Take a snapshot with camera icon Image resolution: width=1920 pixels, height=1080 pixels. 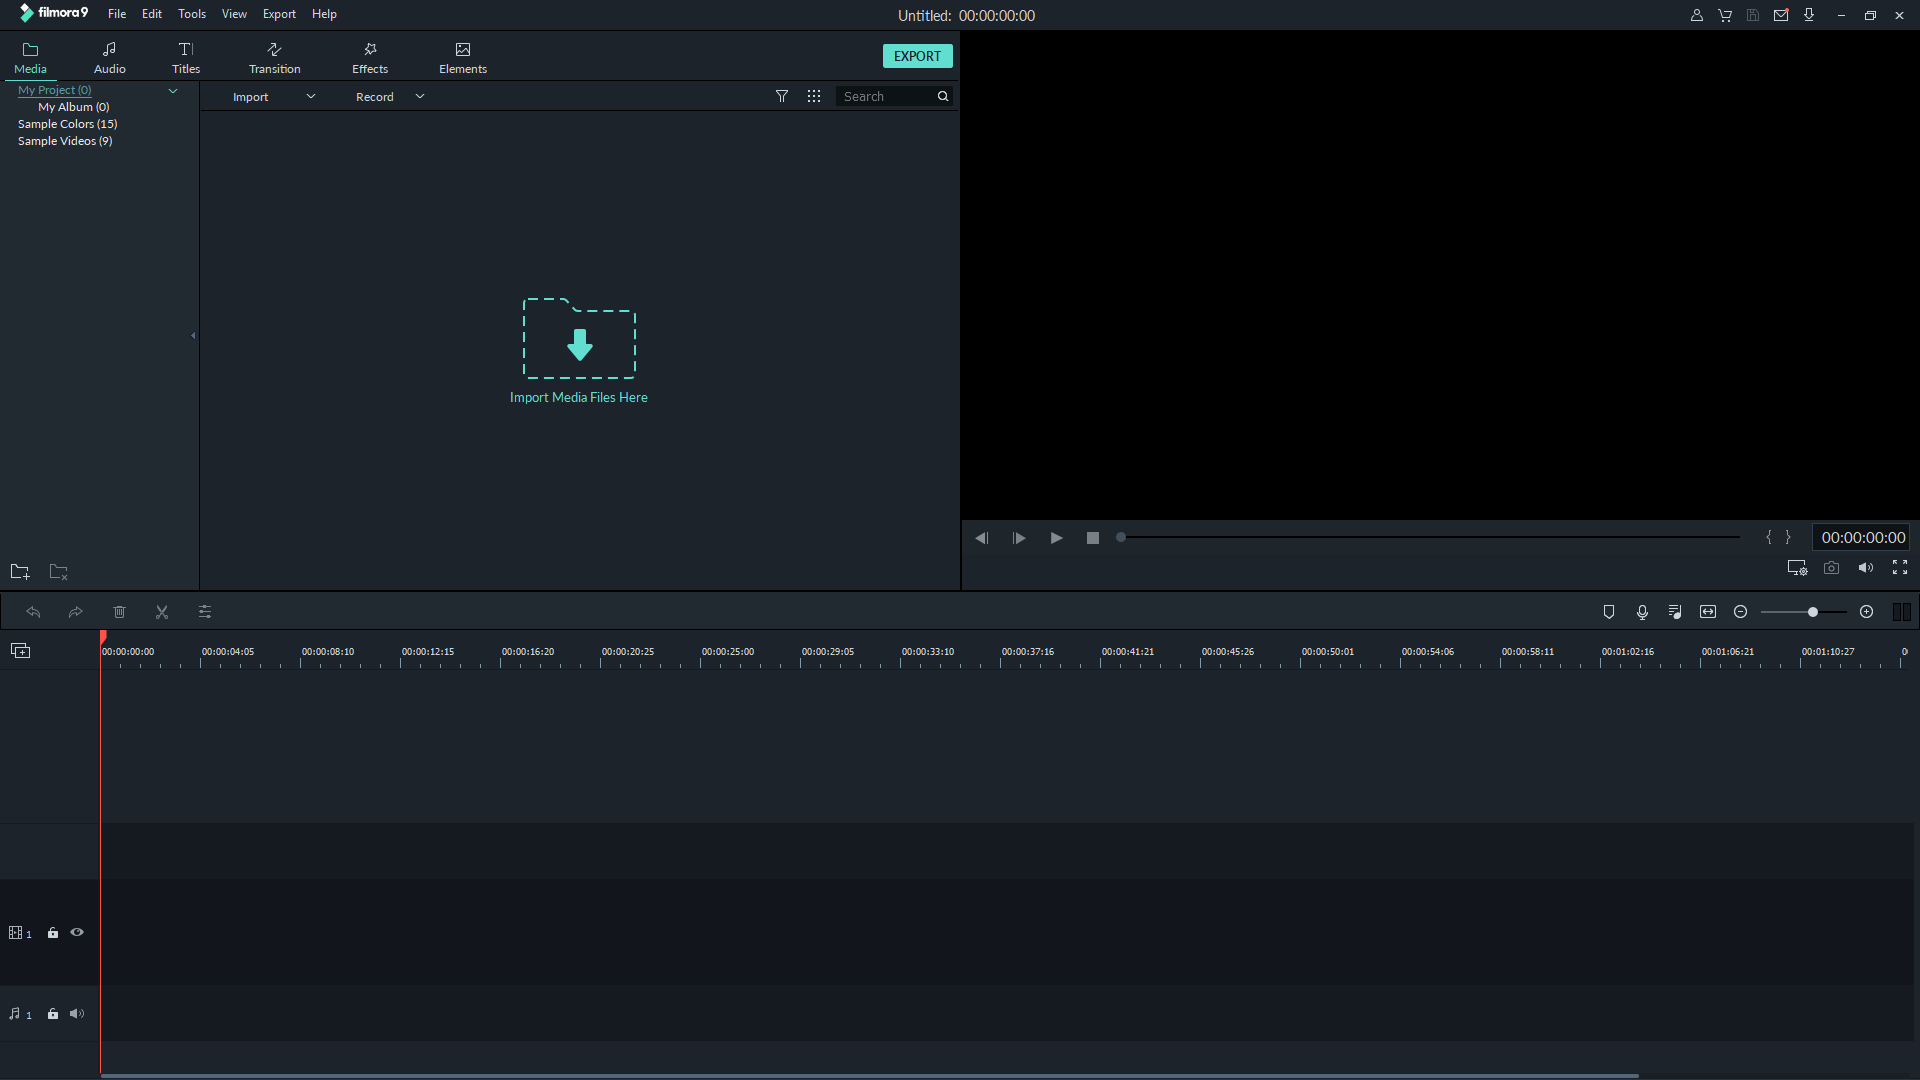tap(1831, 568)
